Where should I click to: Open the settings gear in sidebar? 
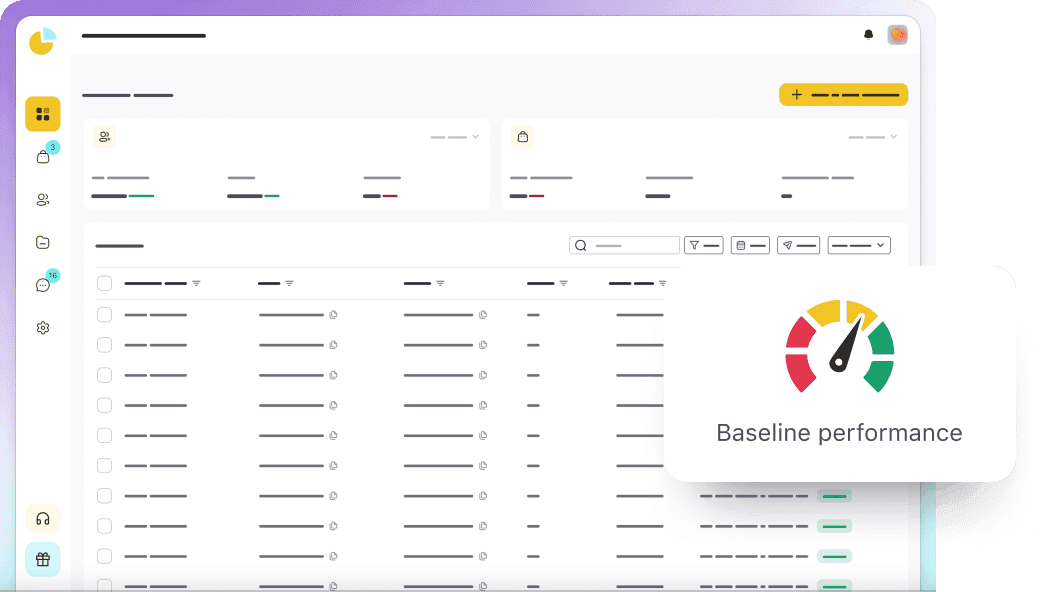tap(43, 328)
